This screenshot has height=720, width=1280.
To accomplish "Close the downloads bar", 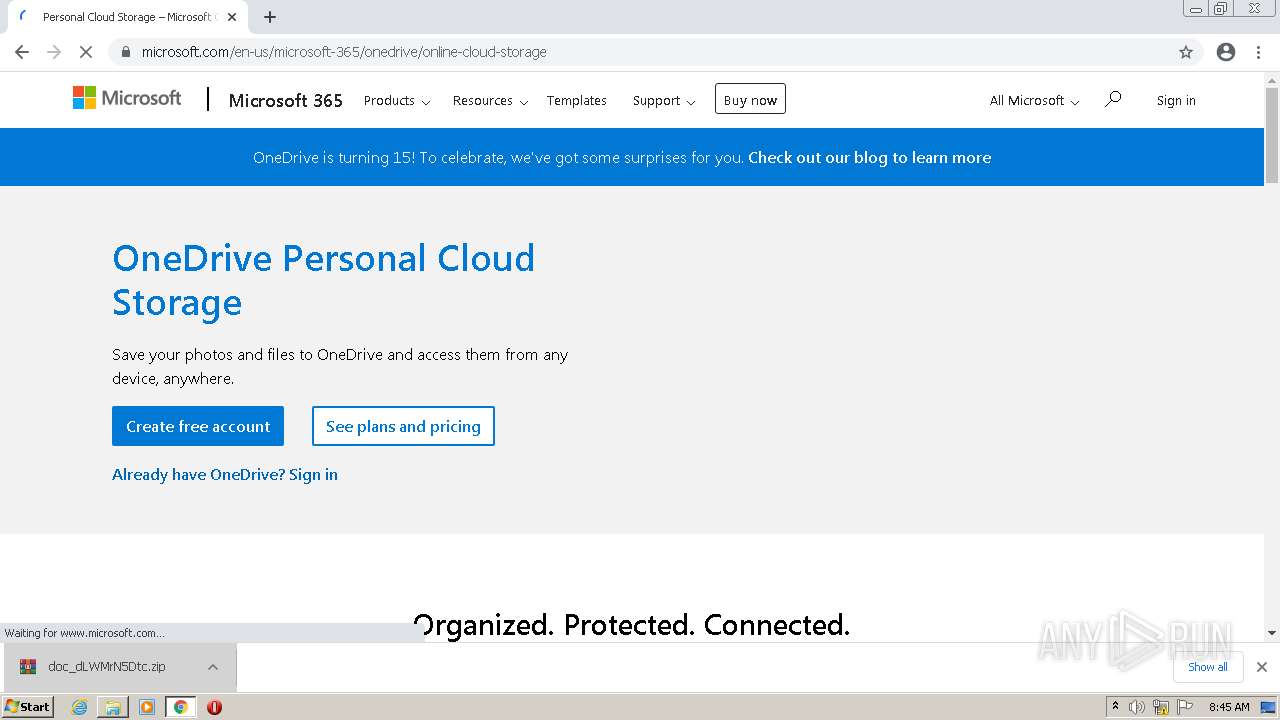I will [x=1262, y=667].
